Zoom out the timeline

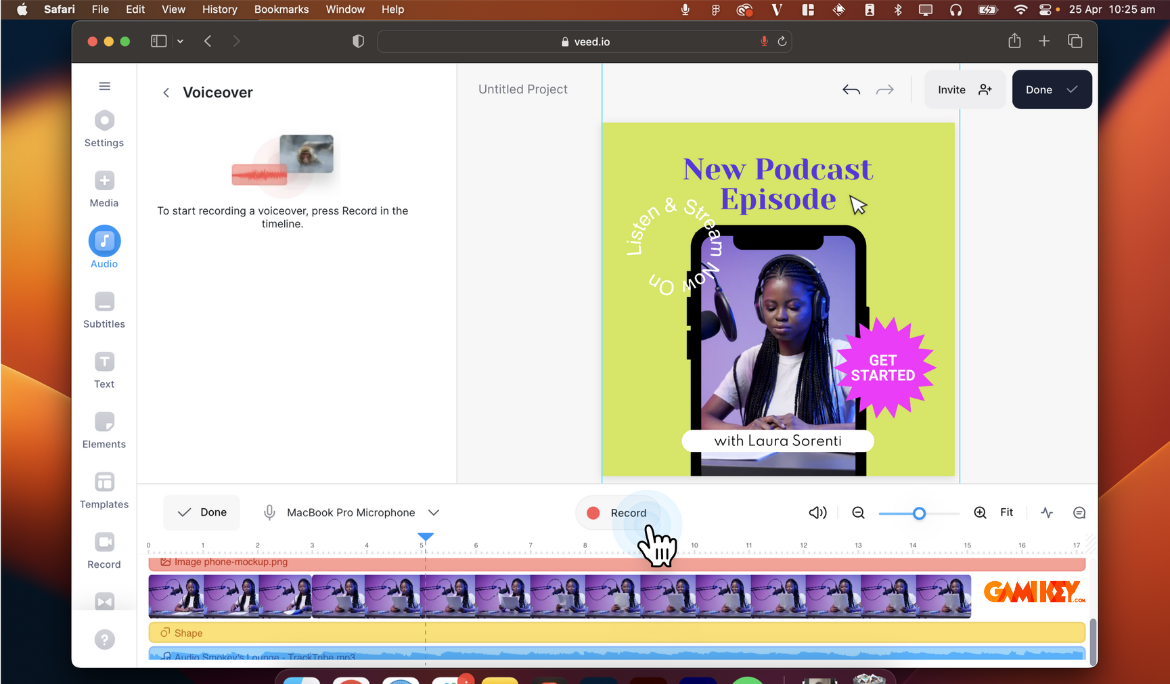(x=858, y=512)
